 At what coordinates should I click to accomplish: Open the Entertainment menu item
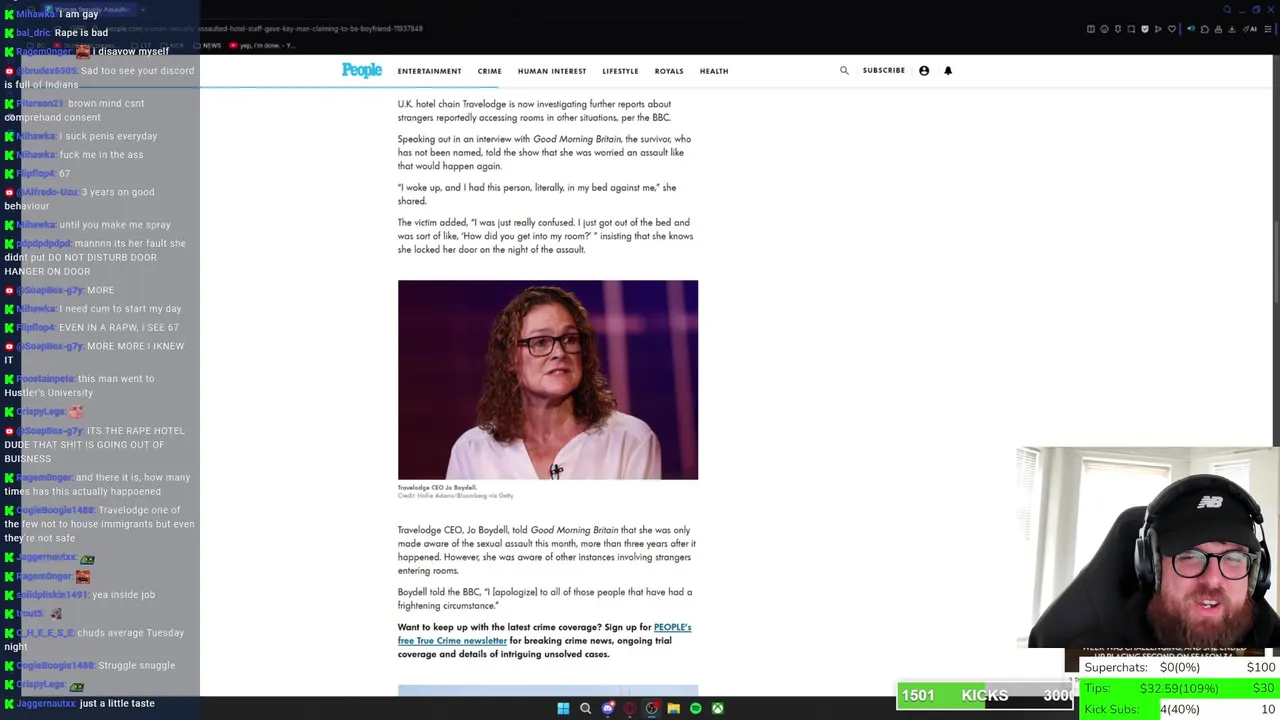(429, 71)
